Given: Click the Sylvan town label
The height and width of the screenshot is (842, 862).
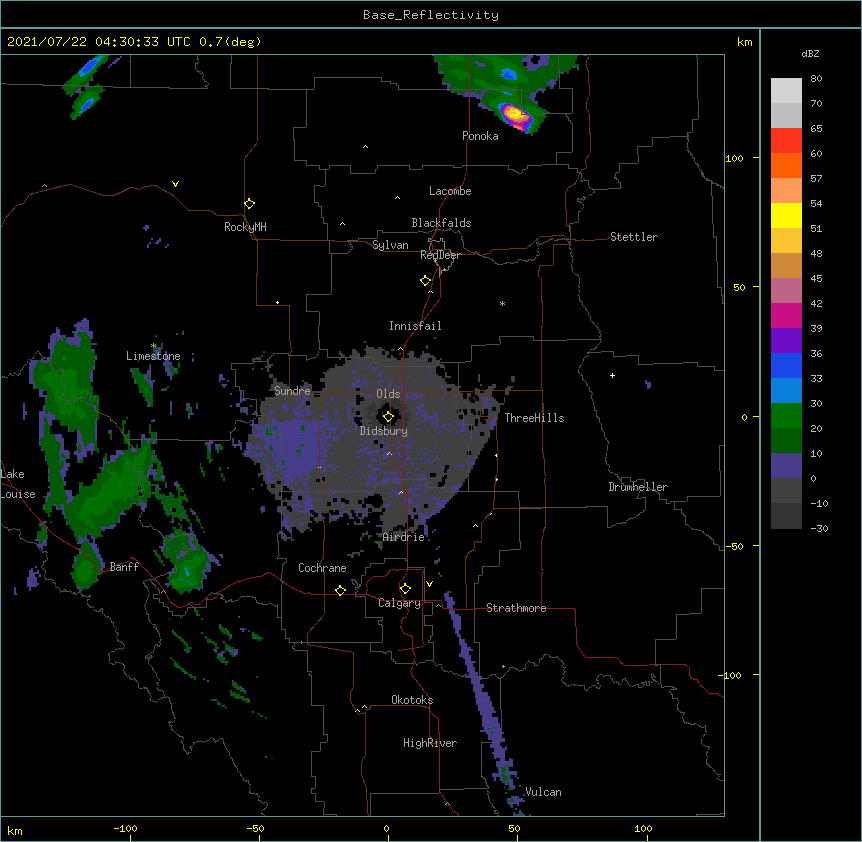Looking at the screenshot, I should point(390,245).
